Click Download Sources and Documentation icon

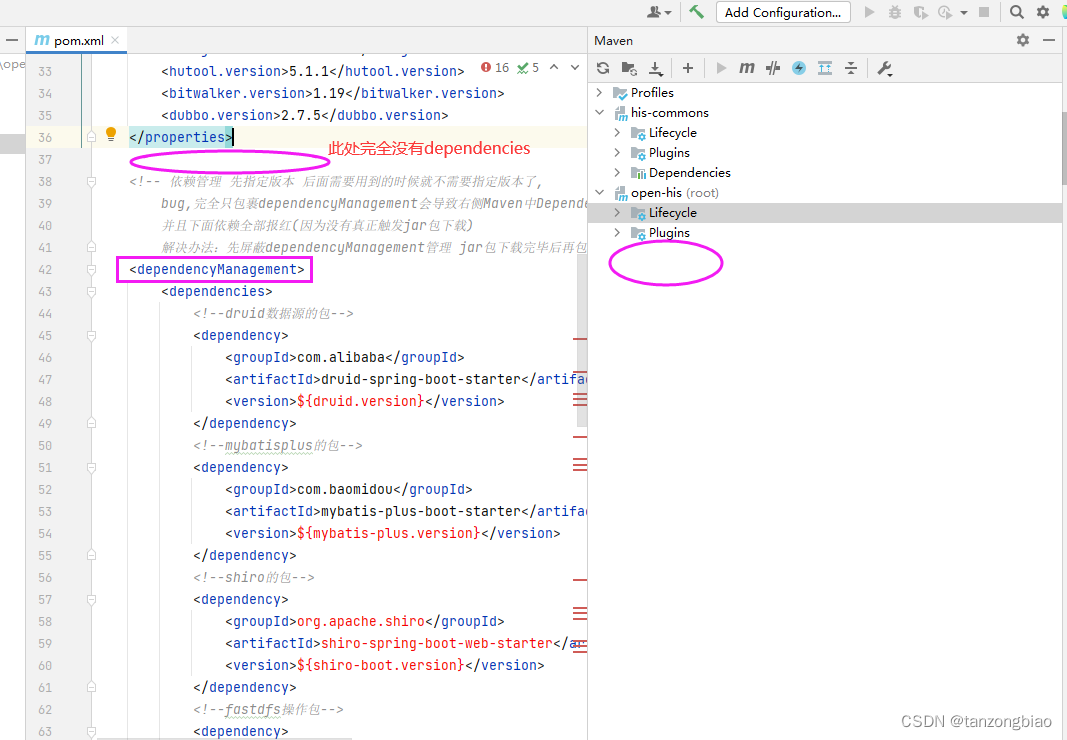655,68
